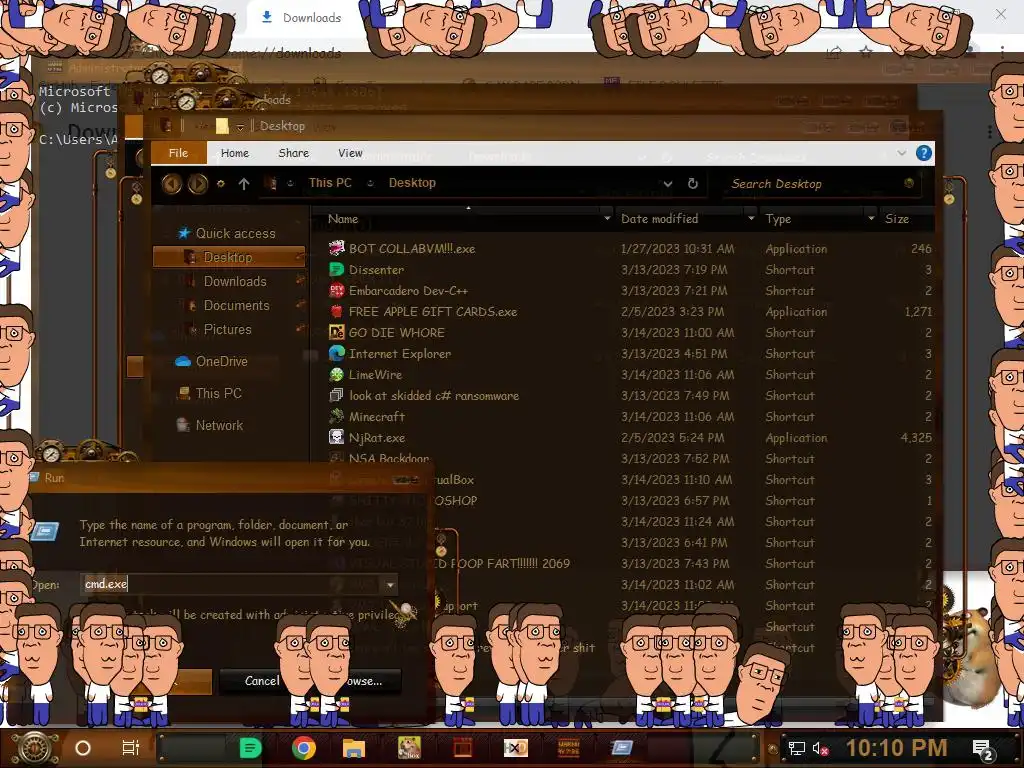Open recent locations dropdown beside forward arrow

pyautogui.click(x=221, y=184)
